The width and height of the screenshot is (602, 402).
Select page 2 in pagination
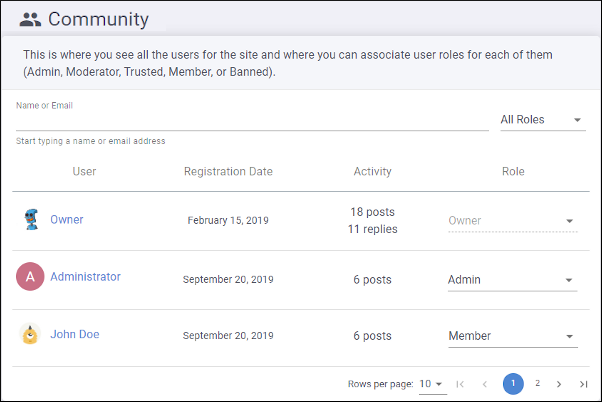(x=537, y=384)
